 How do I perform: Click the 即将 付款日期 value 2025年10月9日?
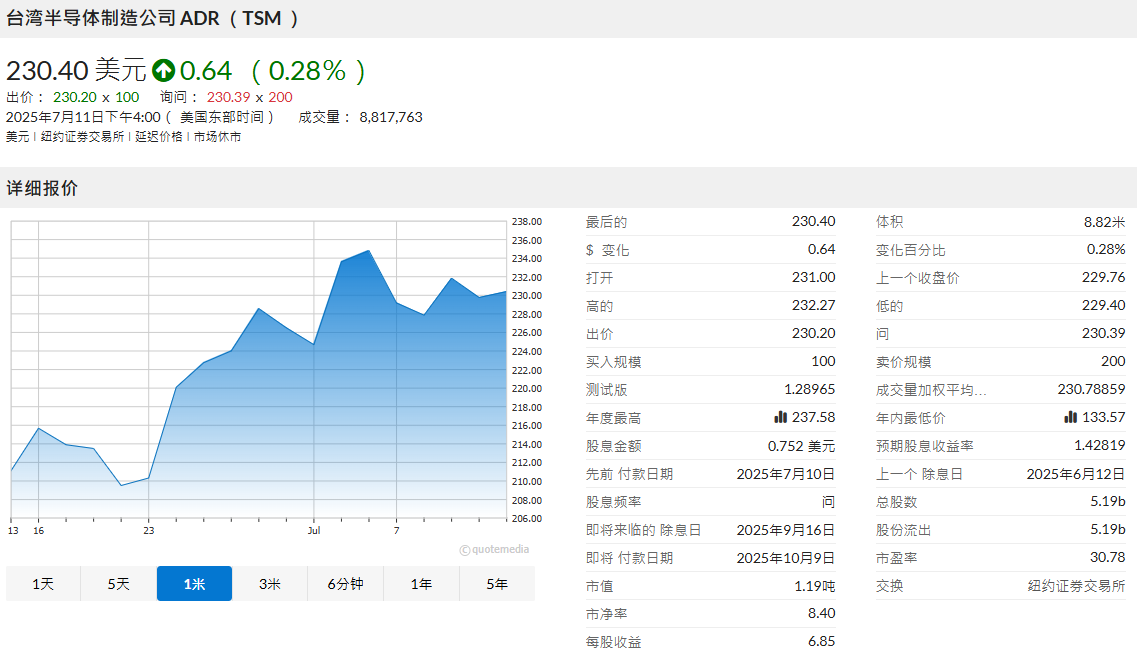(786, 558)
